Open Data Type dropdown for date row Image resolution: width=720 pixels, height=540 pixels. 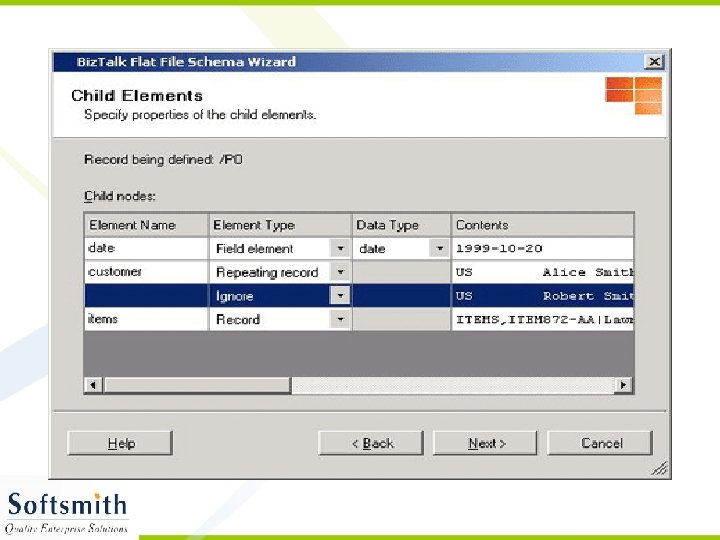(439, 248)
